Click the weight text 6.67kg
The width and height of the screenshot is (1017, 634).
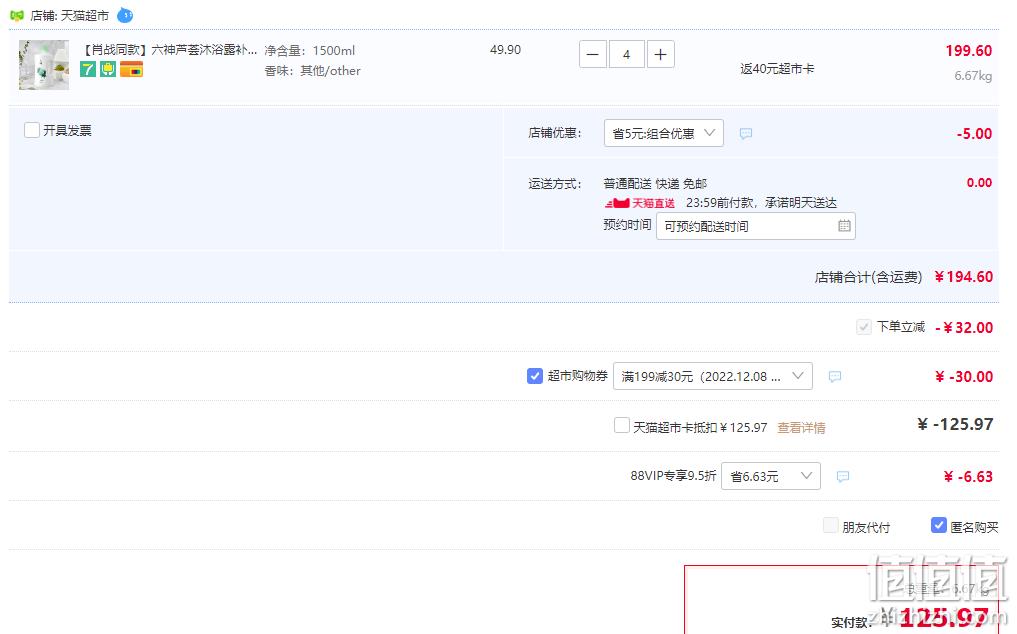(x=973, y=76)
